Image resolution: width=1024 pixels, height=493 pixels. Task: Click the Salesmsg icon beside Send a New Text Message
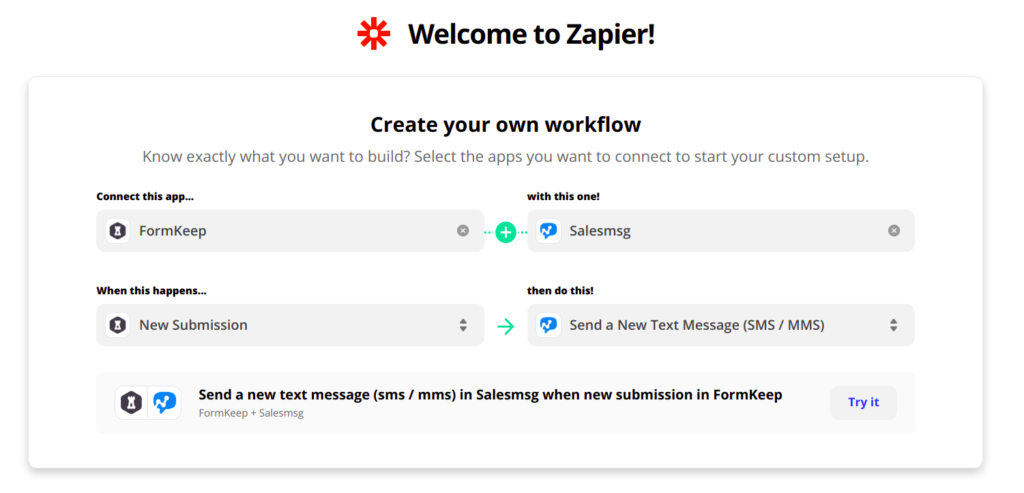coord(548,325)
